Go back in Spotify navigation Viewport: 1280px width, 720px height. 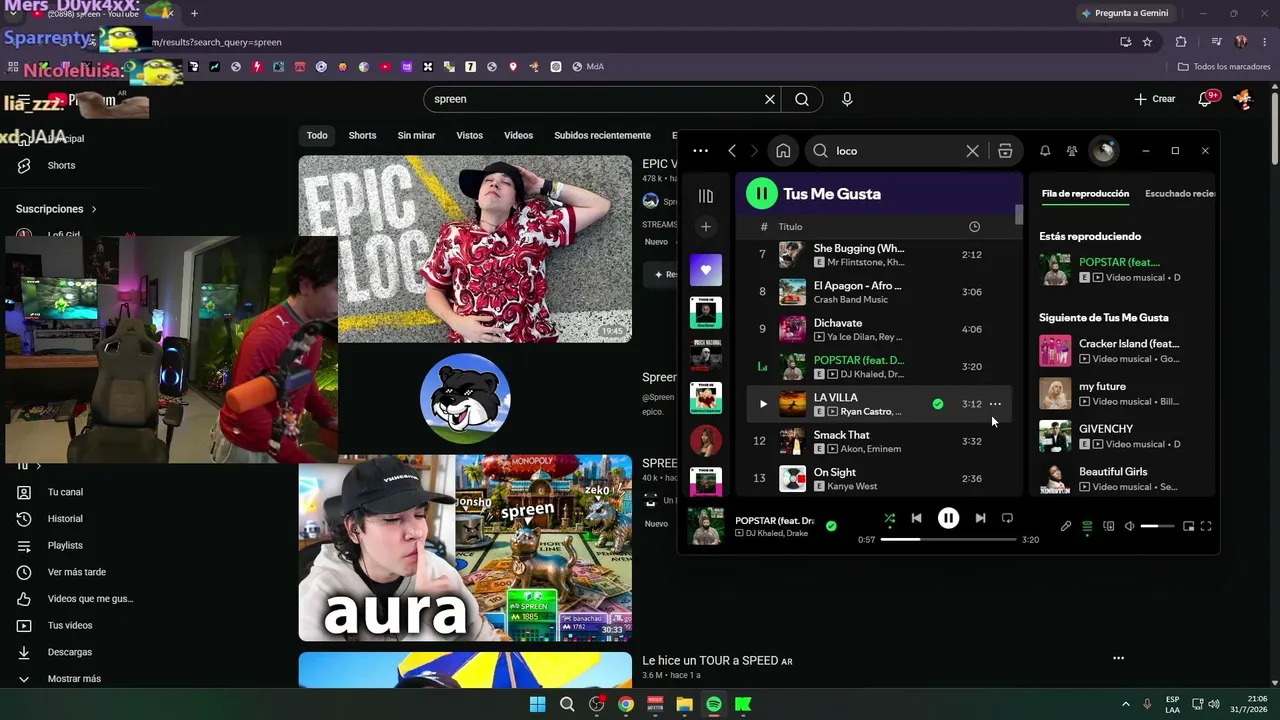click(x=732, y=151)
